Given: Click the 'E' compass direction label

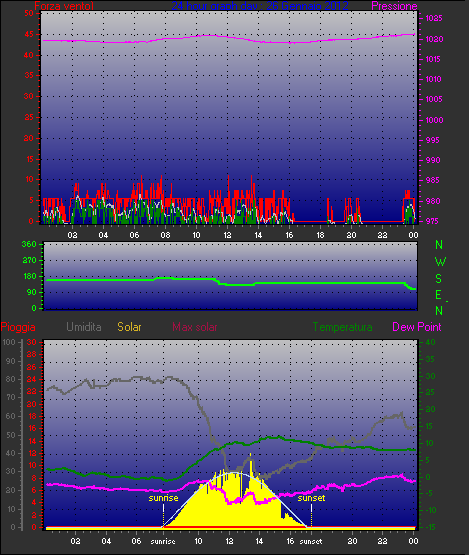Looking at the screenshot, I should pos(439,294).
